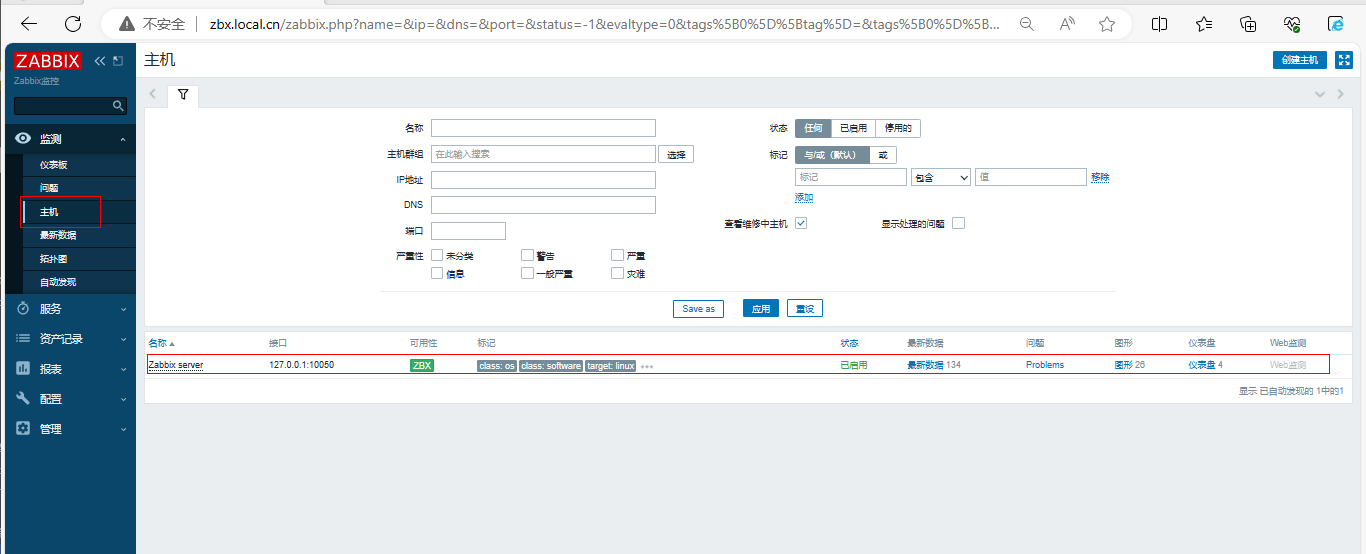
Task: Click the 创建主机 button
Action: point(1300,60)
